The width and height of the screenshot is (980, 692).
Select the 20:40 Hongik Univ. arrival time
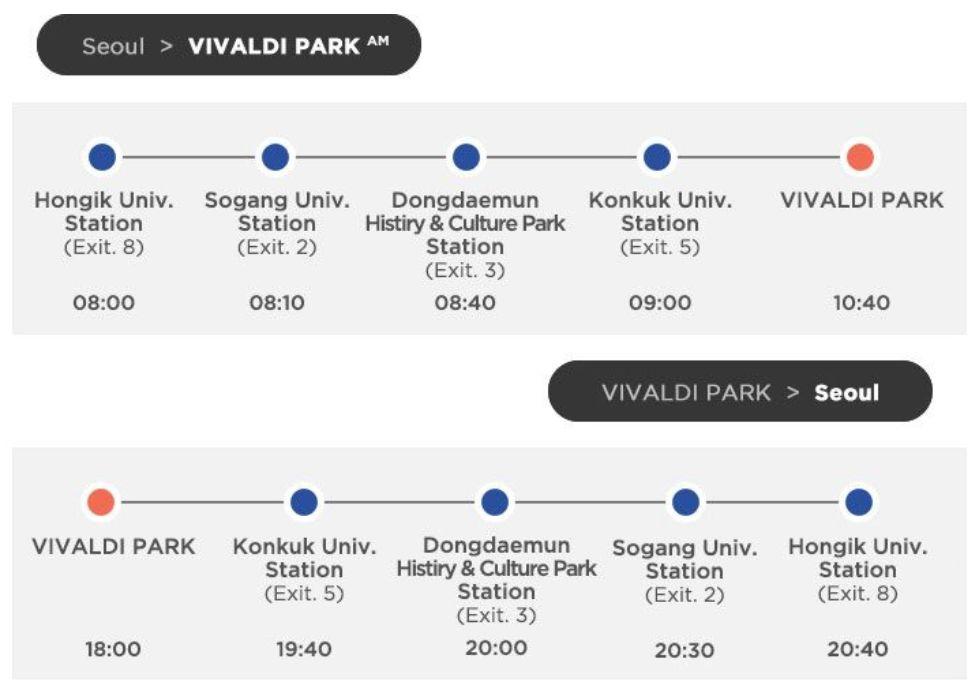[x=857, y=649]
